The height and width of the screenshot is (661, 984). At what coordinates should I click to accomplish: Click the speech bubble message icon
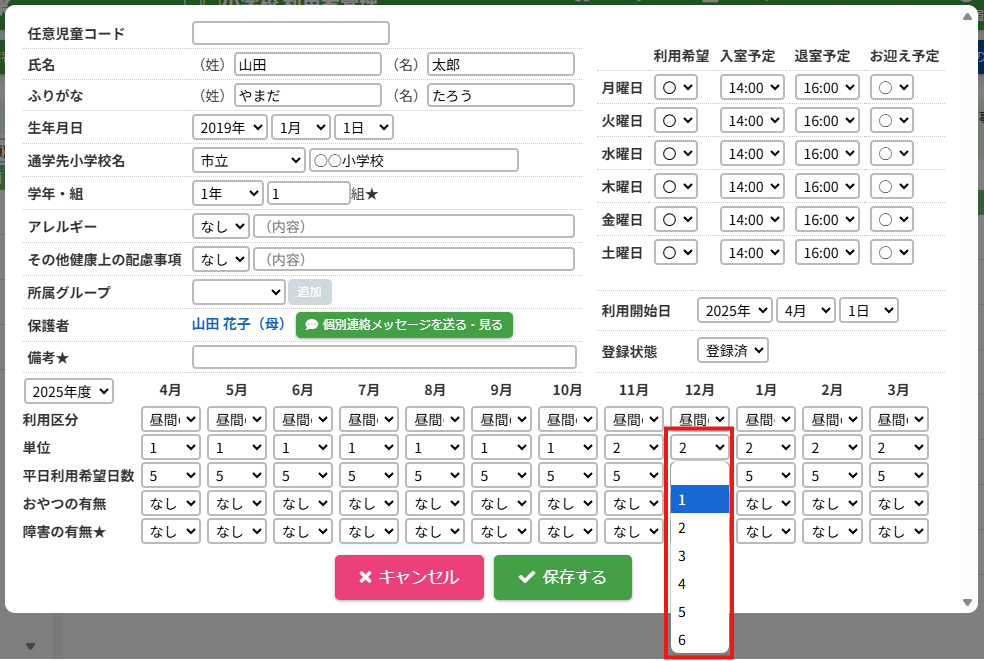pyautogui.click(x=312, y=325)
